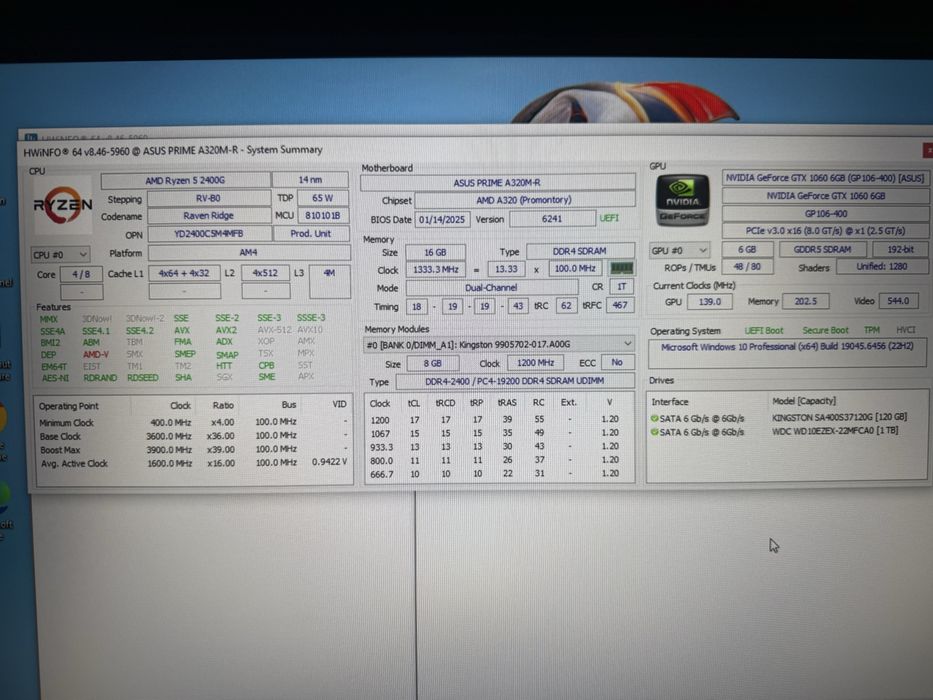Click the 192-bit bus width field
933x700 pixels.
pos(900,249)
